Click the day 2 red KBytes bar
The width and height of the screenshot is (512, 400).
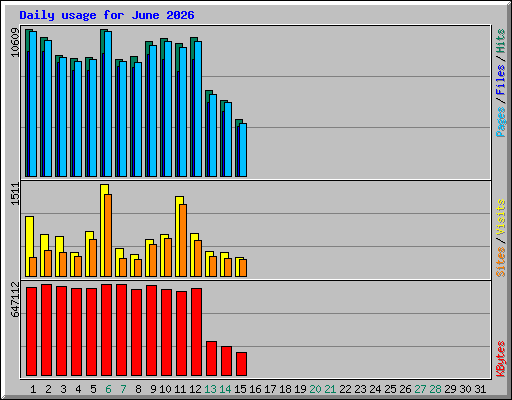tap(46, 330)
